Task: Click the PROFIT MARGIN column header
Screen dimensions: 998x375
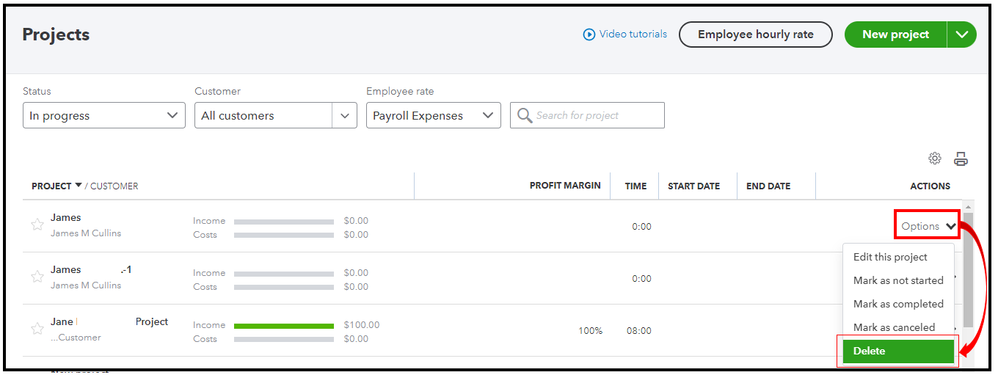Action: click(x=565, y=186)
